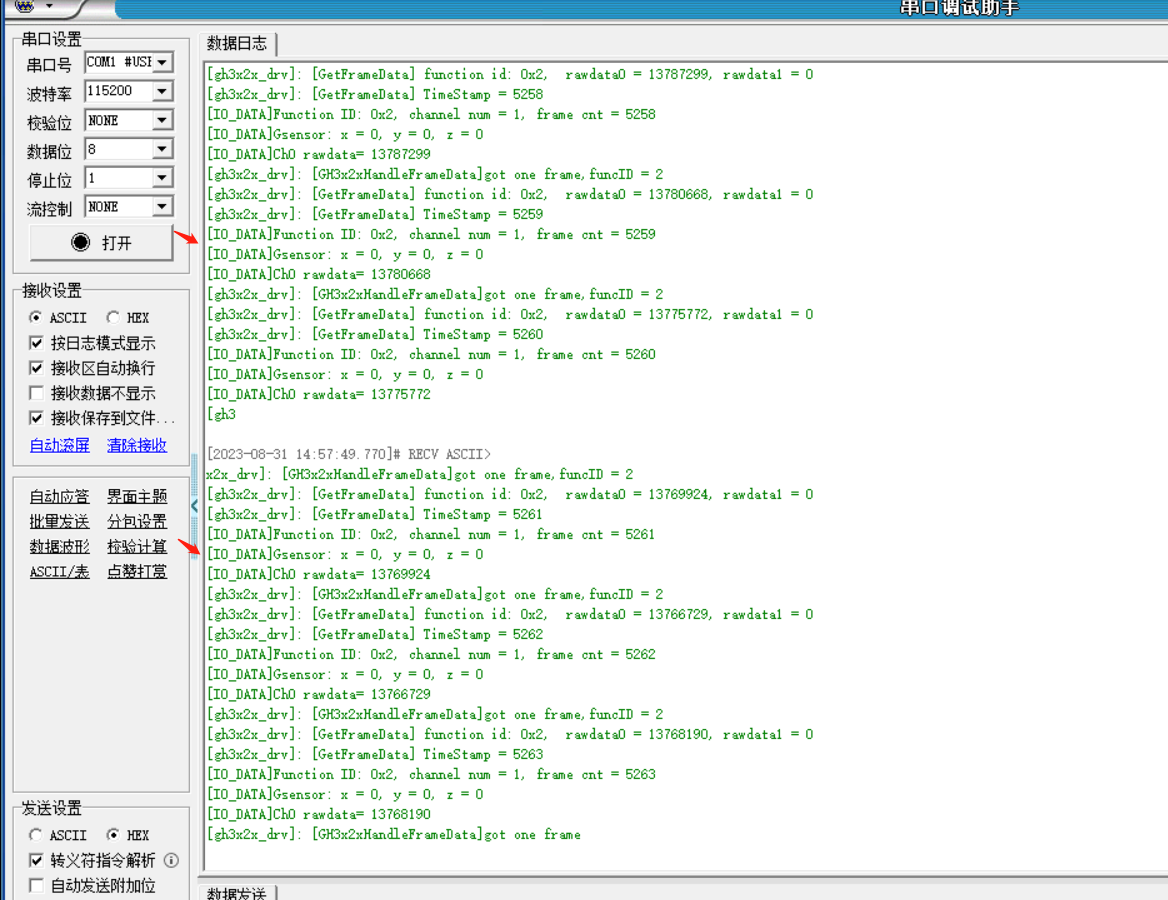Toggle the 按日志模式显示 checkbox
1168x900 pixels.
coord(37,343)
